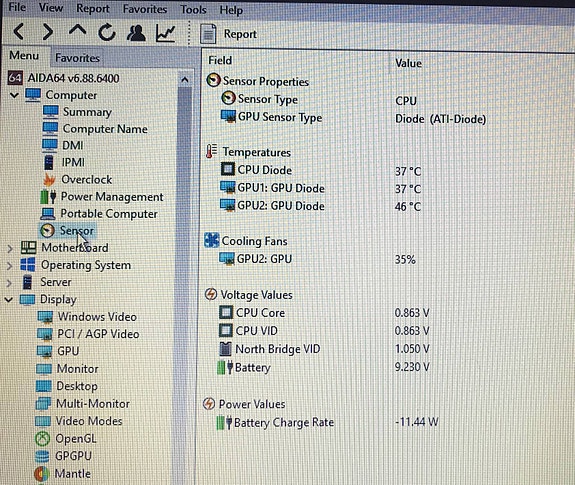Viewport: 575px width, 485px height.
Task: Open the Graph chart toolbar icon
Action: point(165,33)
